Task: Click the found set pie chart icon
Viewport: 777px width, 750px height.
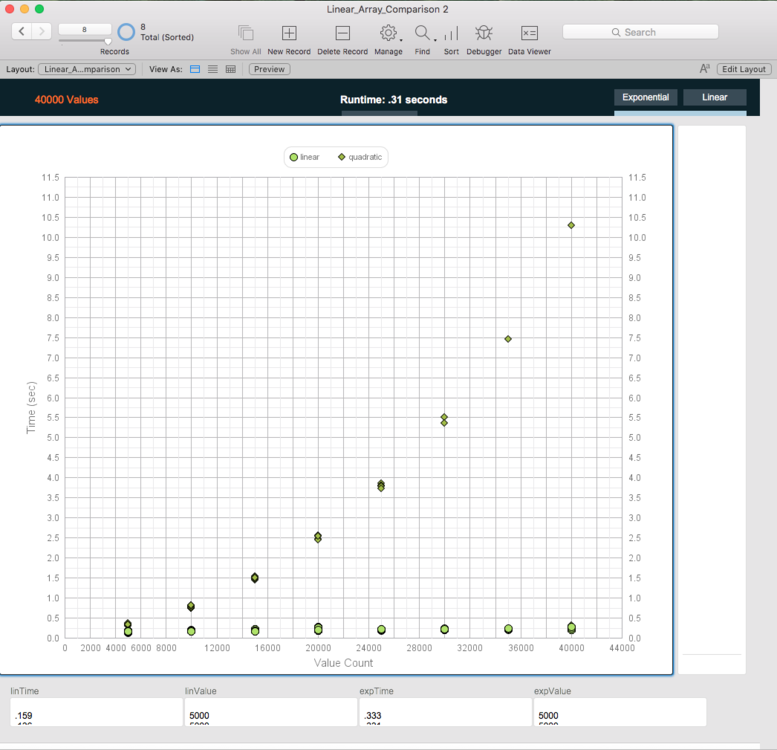Action: click(x=126, y=32)
